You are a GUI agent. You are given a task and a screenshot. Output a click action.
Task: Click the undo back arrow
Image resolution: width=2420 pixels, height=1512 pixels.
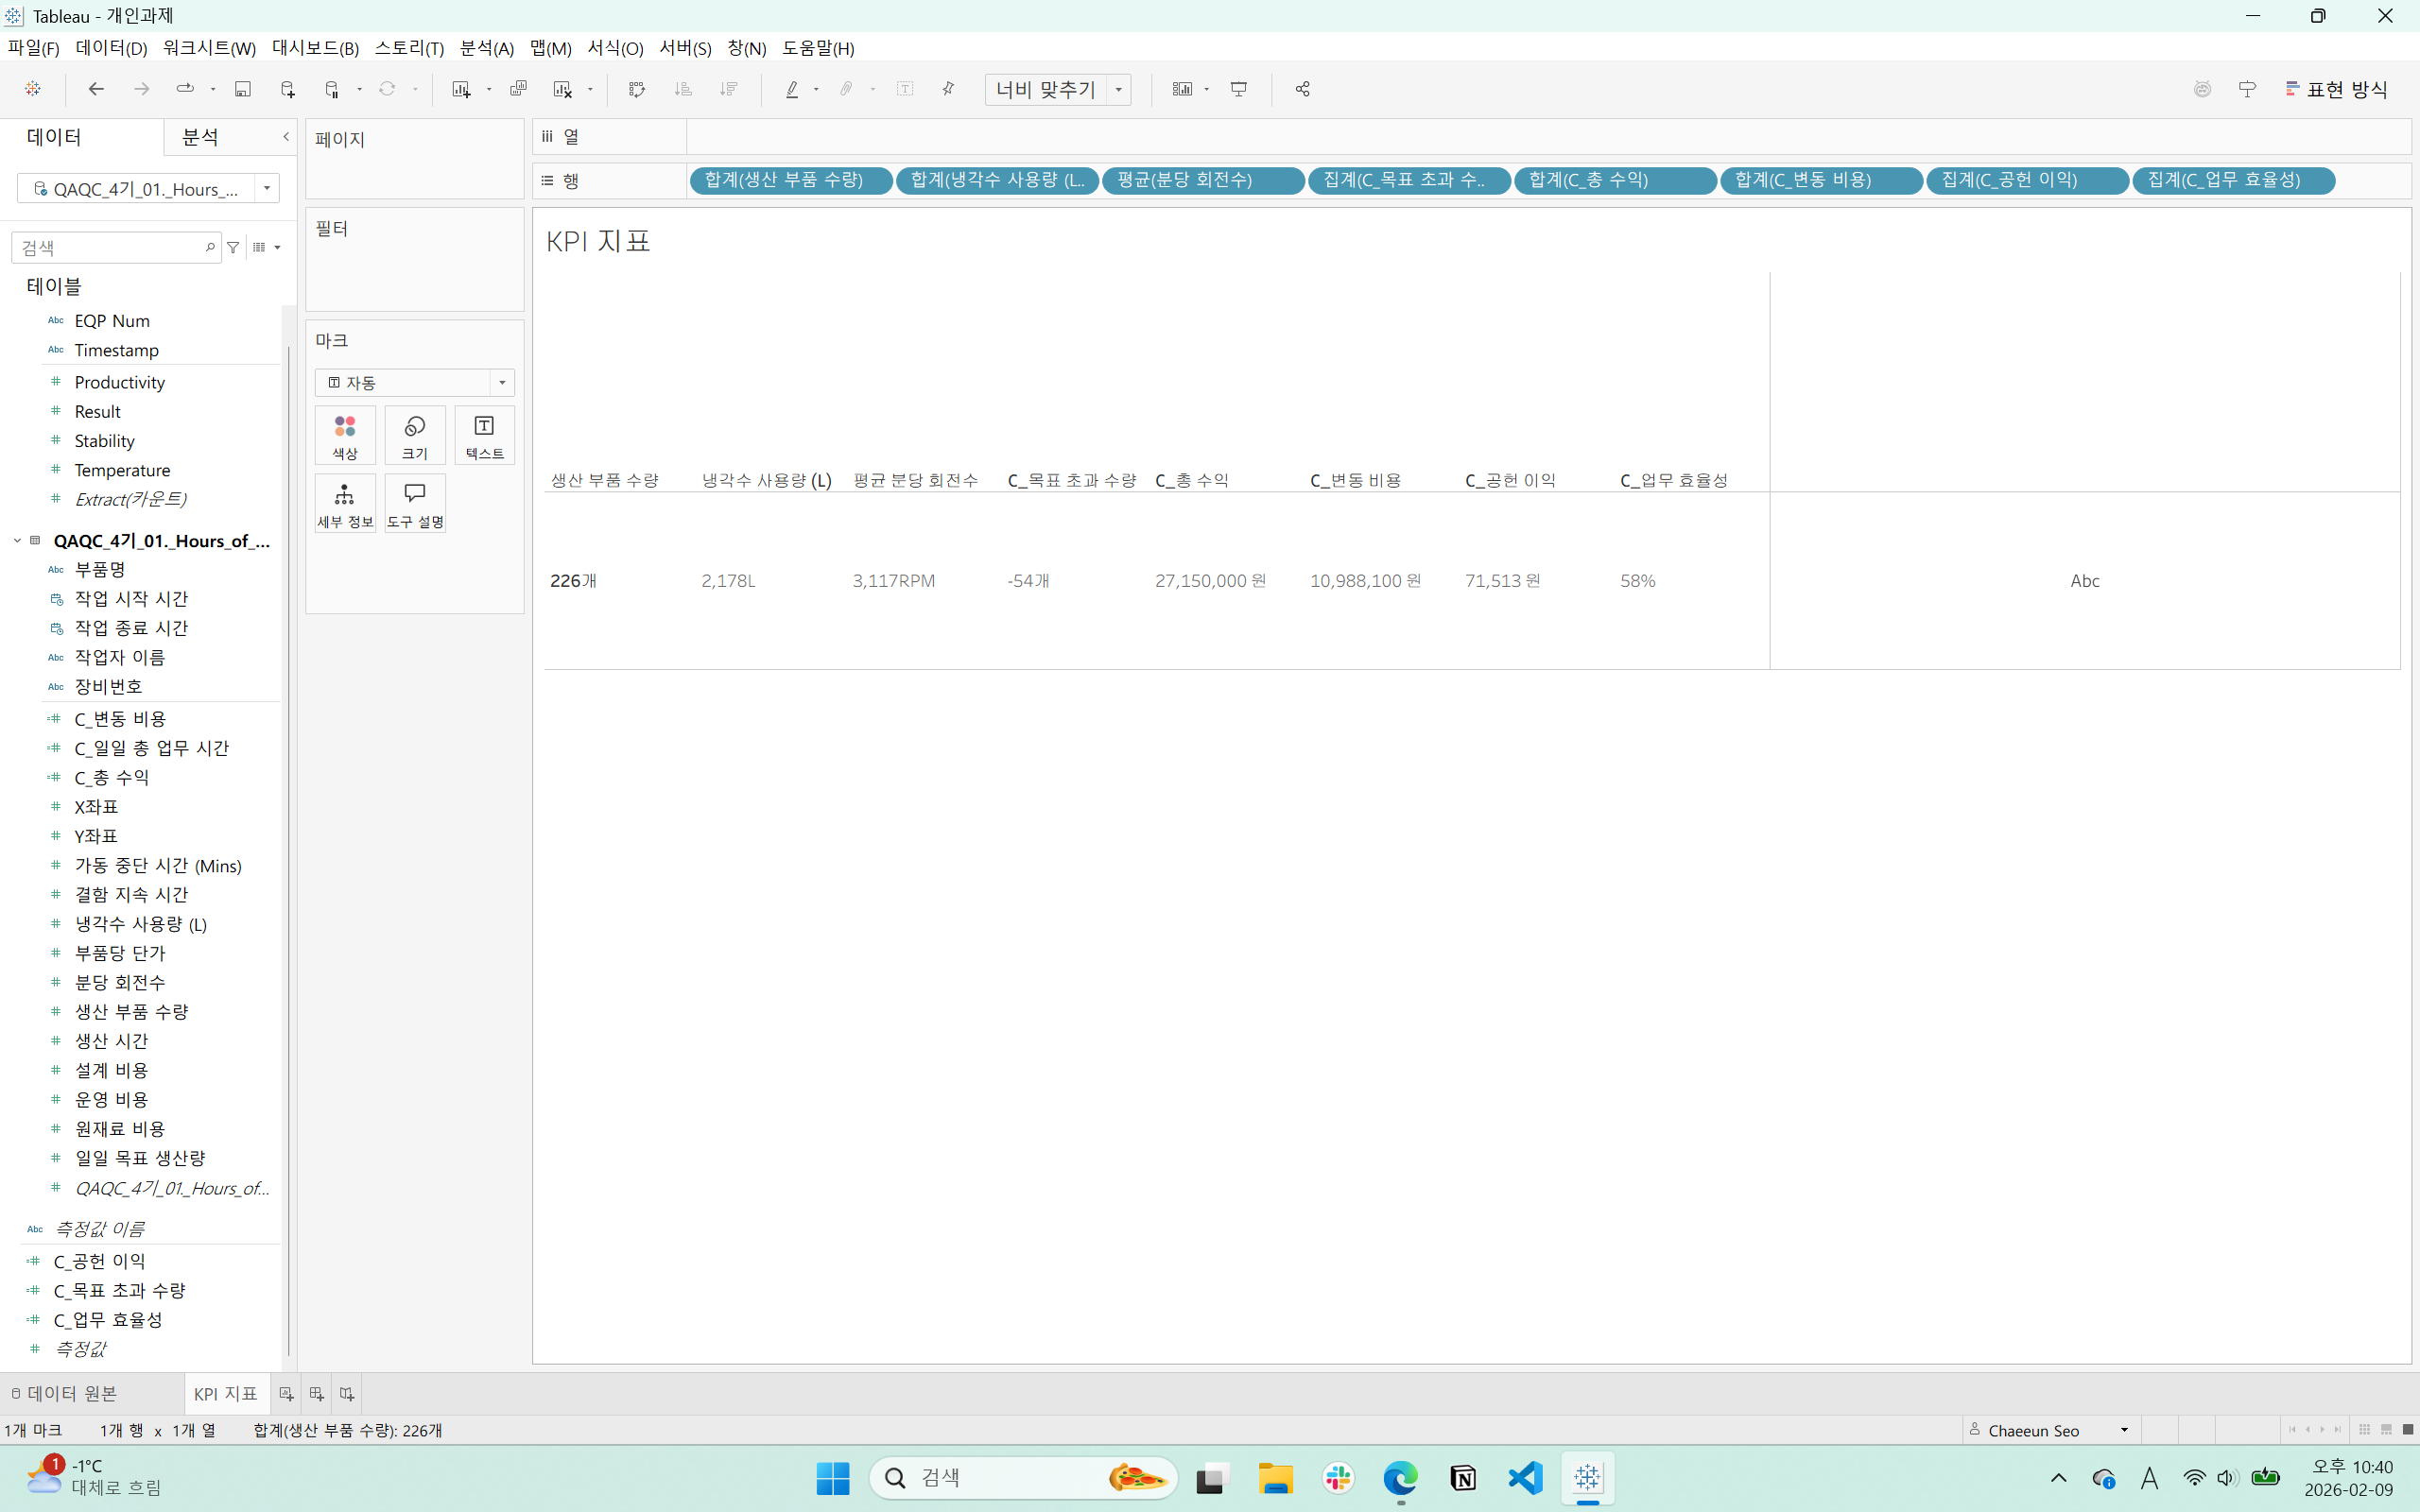click(x=96, y=89)
